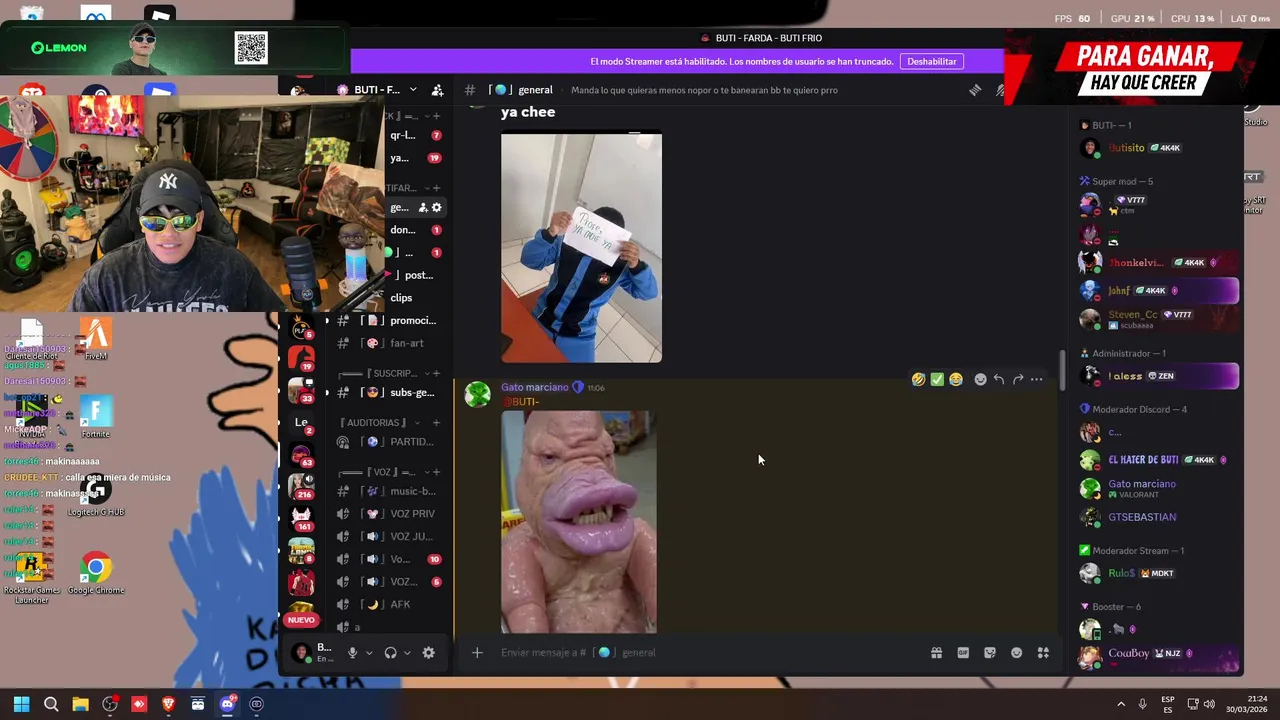The width and height of the screenshot is (1280, 720).
Task: Open more options on hovered message
Action: 1037,379
